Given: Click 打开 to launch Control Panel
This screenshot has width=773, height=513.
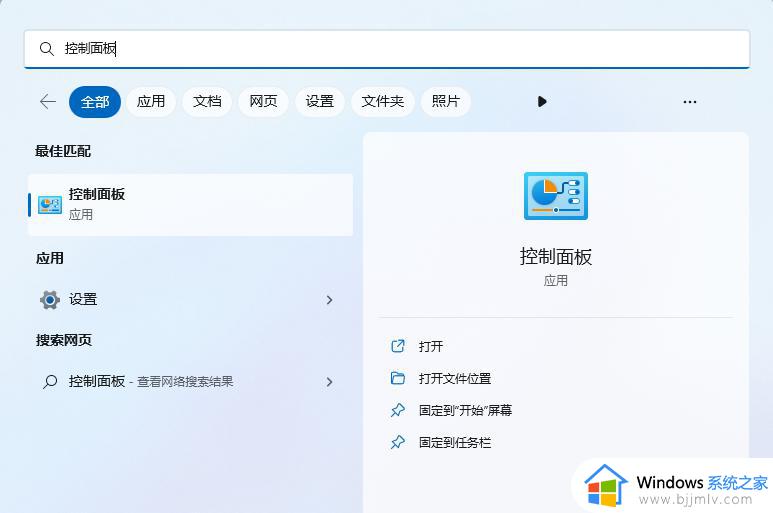Looking at the screenshot, I should (x=430, y=346).
